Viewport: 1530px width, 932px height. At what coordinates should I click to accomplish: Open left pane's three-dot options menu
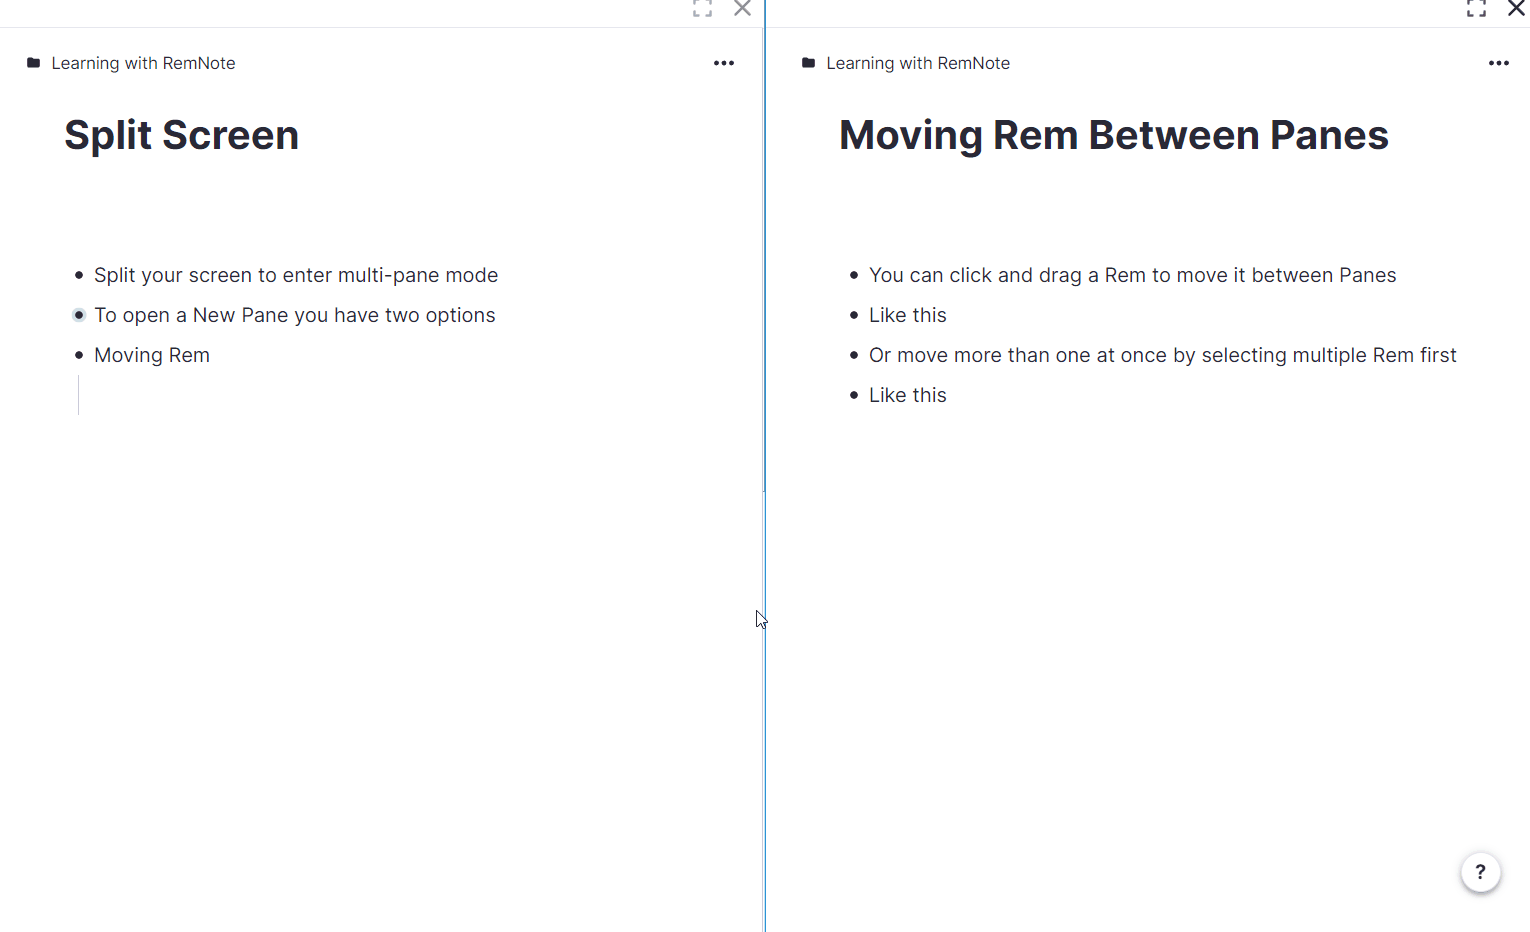point(724,63)
